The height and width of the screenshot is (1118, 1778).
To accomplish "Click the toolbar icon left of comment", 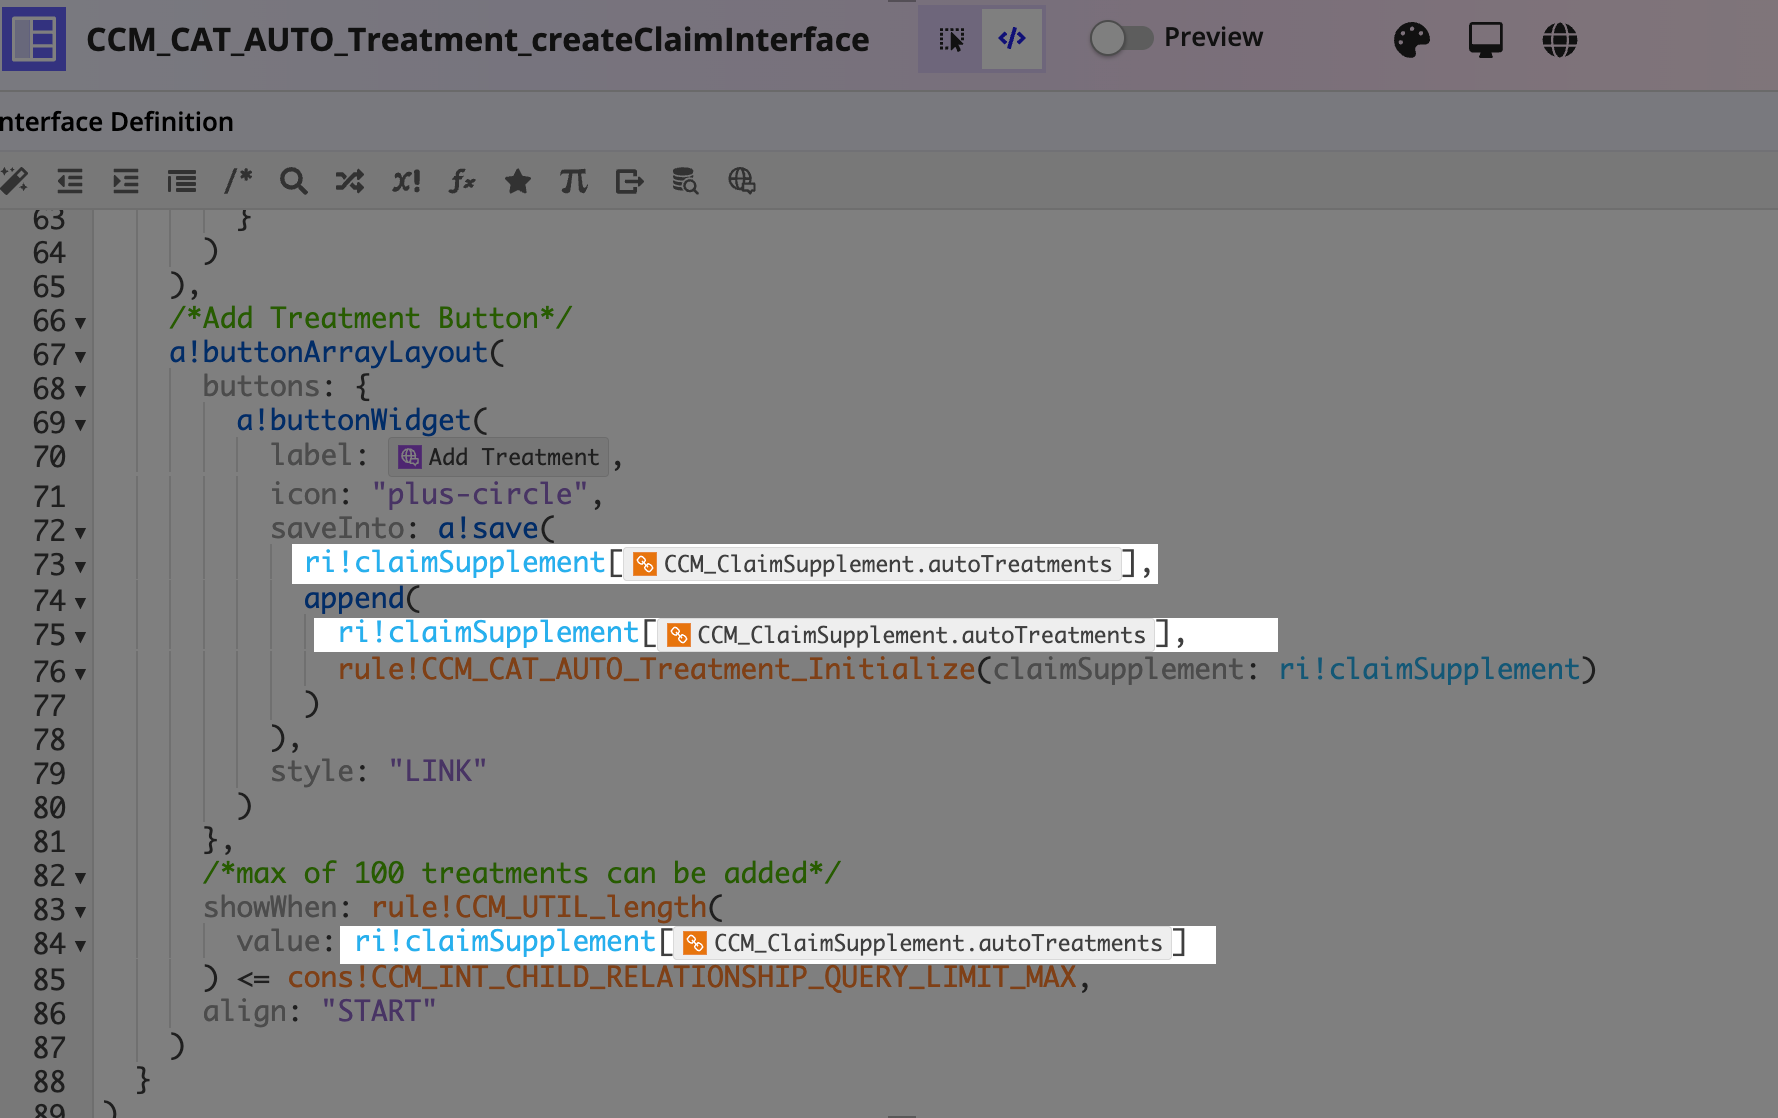I will (x=181, y=181).
